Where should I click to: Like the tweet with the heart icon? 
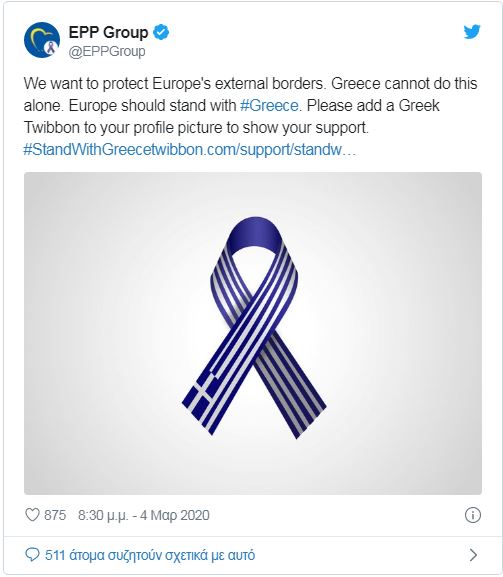tap(32, 515)
